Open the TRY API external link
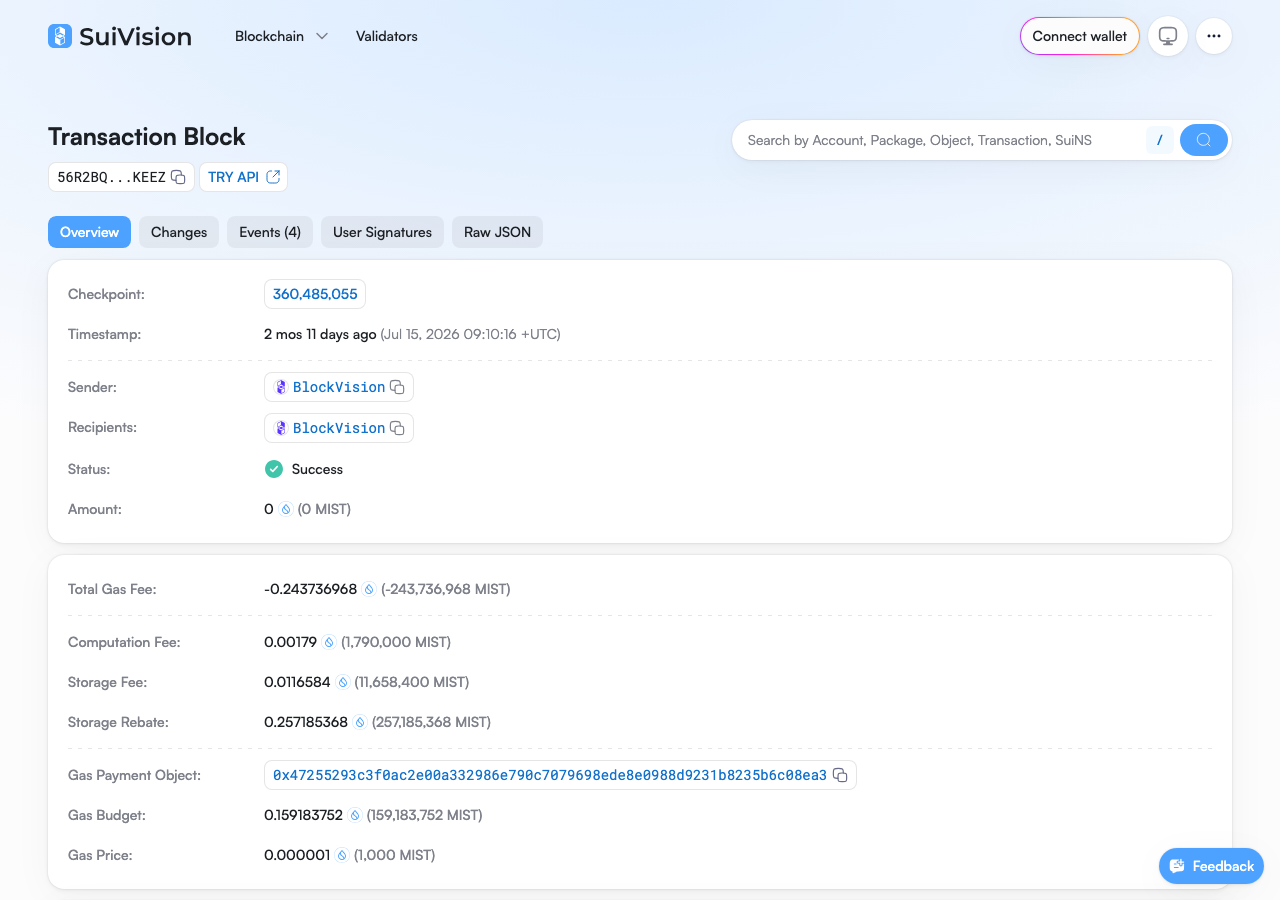The width and height of the screenshot is (1280, 900). coord(244,177)
